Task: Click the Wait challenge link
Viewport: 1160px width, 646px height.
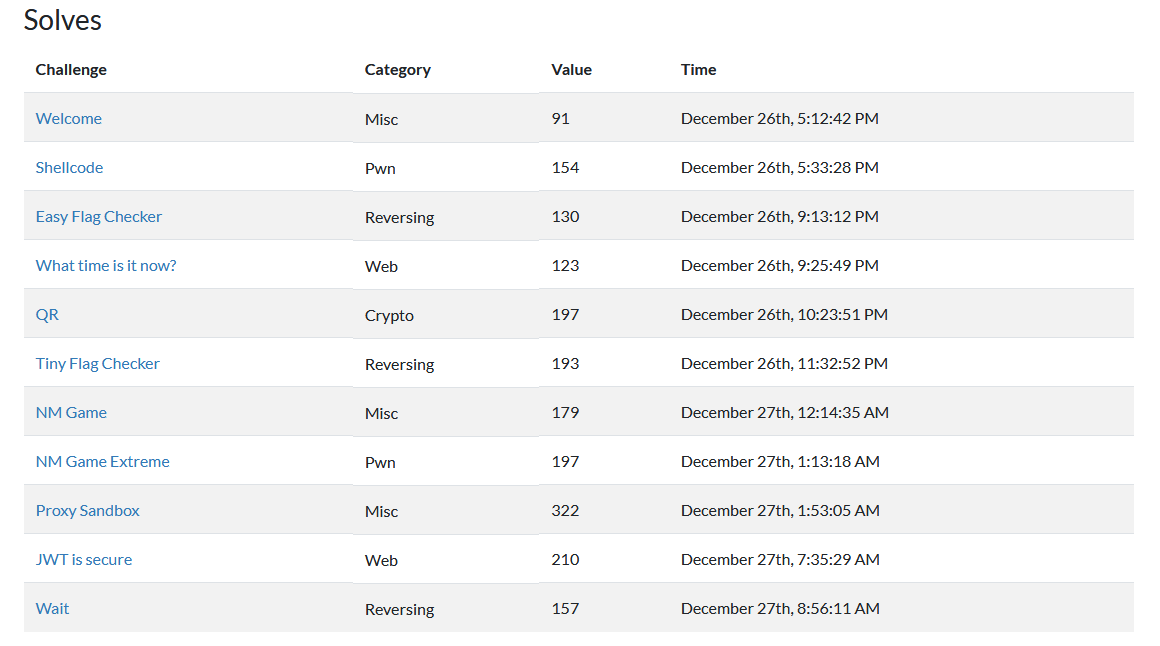Action: (52, 608)
